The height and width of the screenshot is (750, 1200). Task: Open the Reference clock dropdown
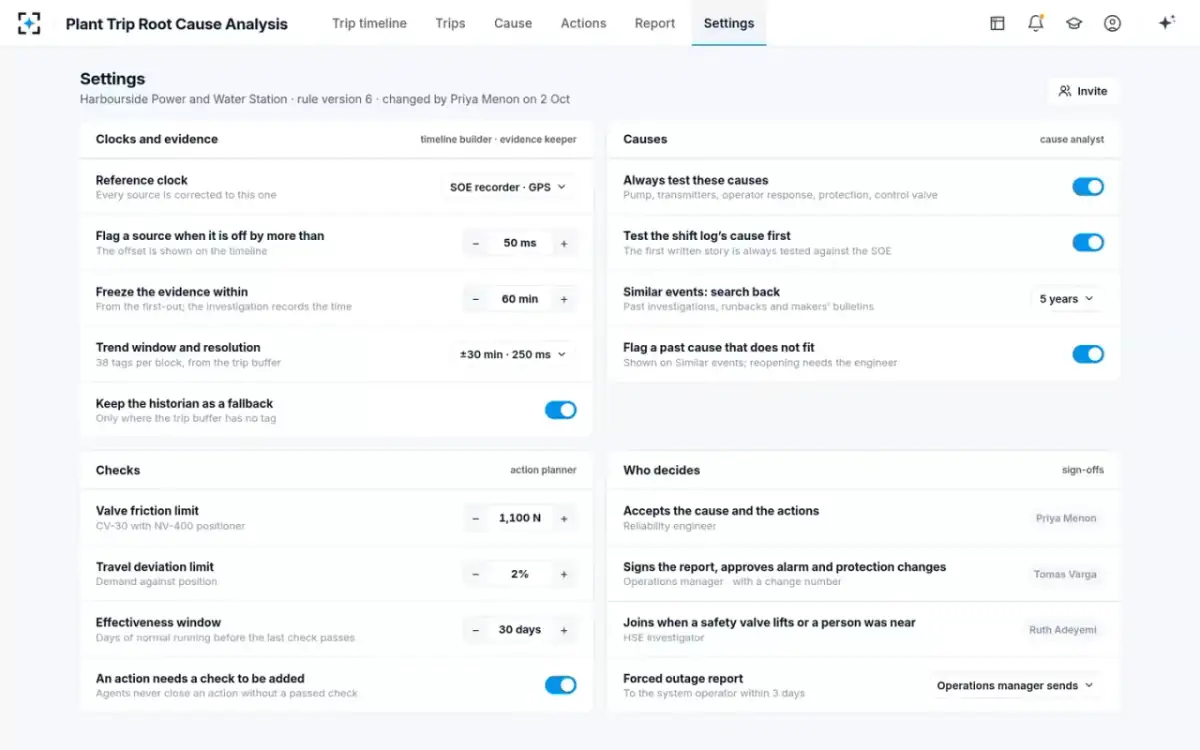[508, 187]
